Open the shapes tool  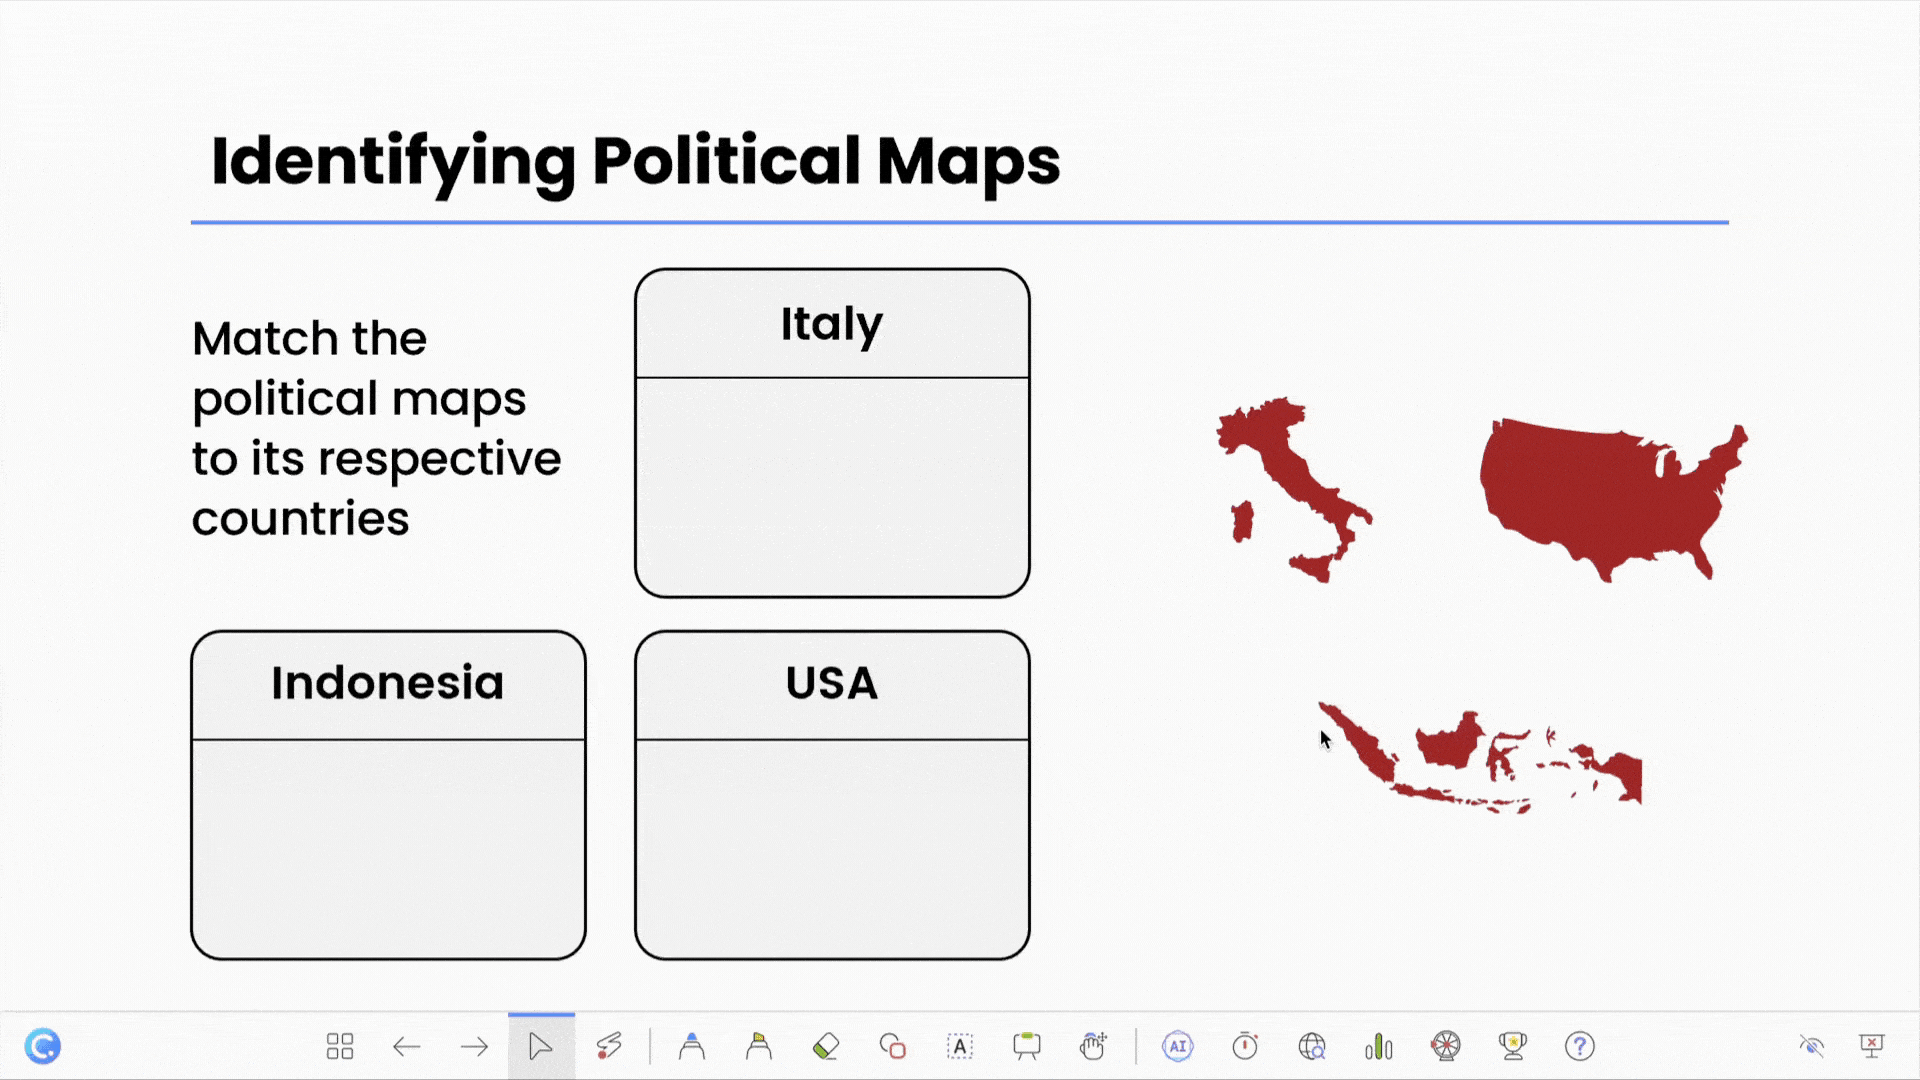point(893,1046)
